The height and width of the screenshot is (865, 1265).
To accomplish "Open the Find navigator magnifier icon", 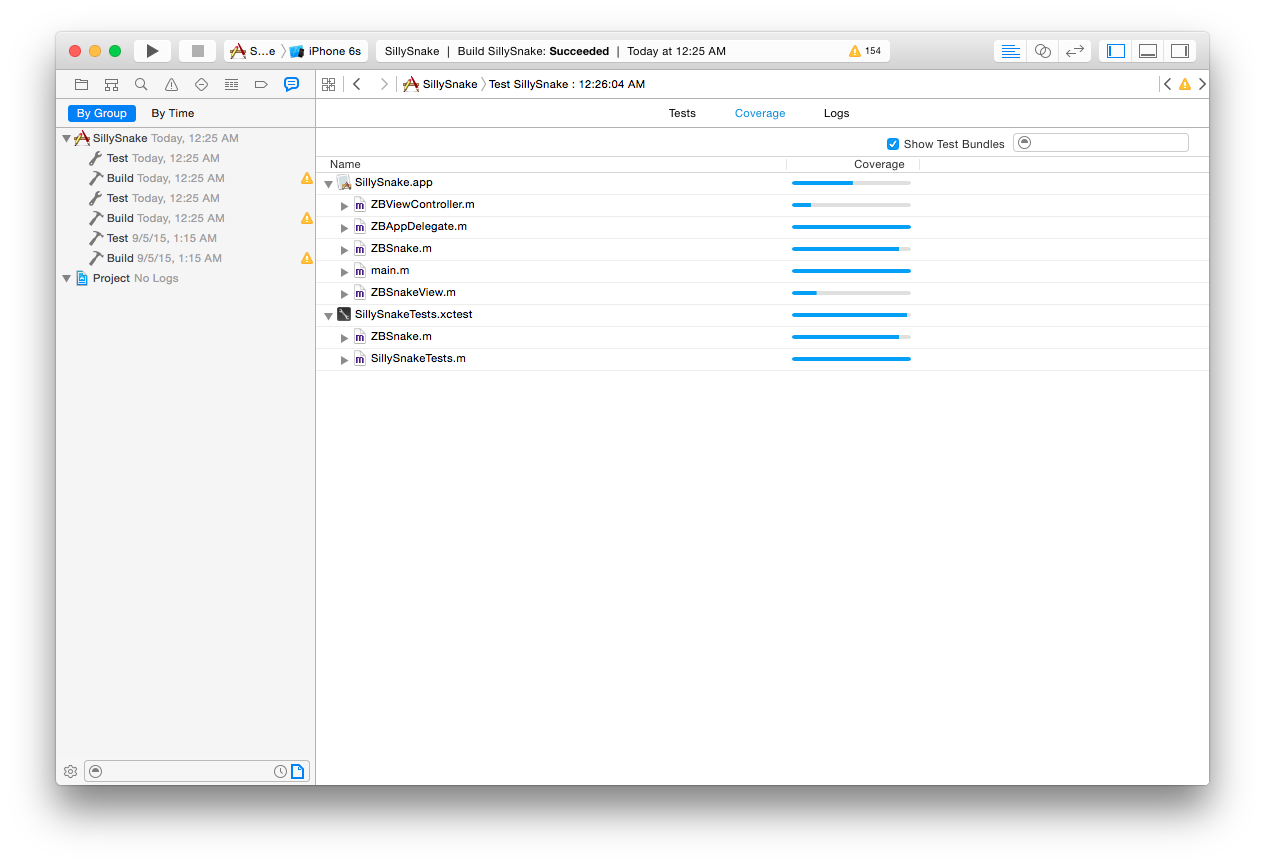I will click(141, 85).
